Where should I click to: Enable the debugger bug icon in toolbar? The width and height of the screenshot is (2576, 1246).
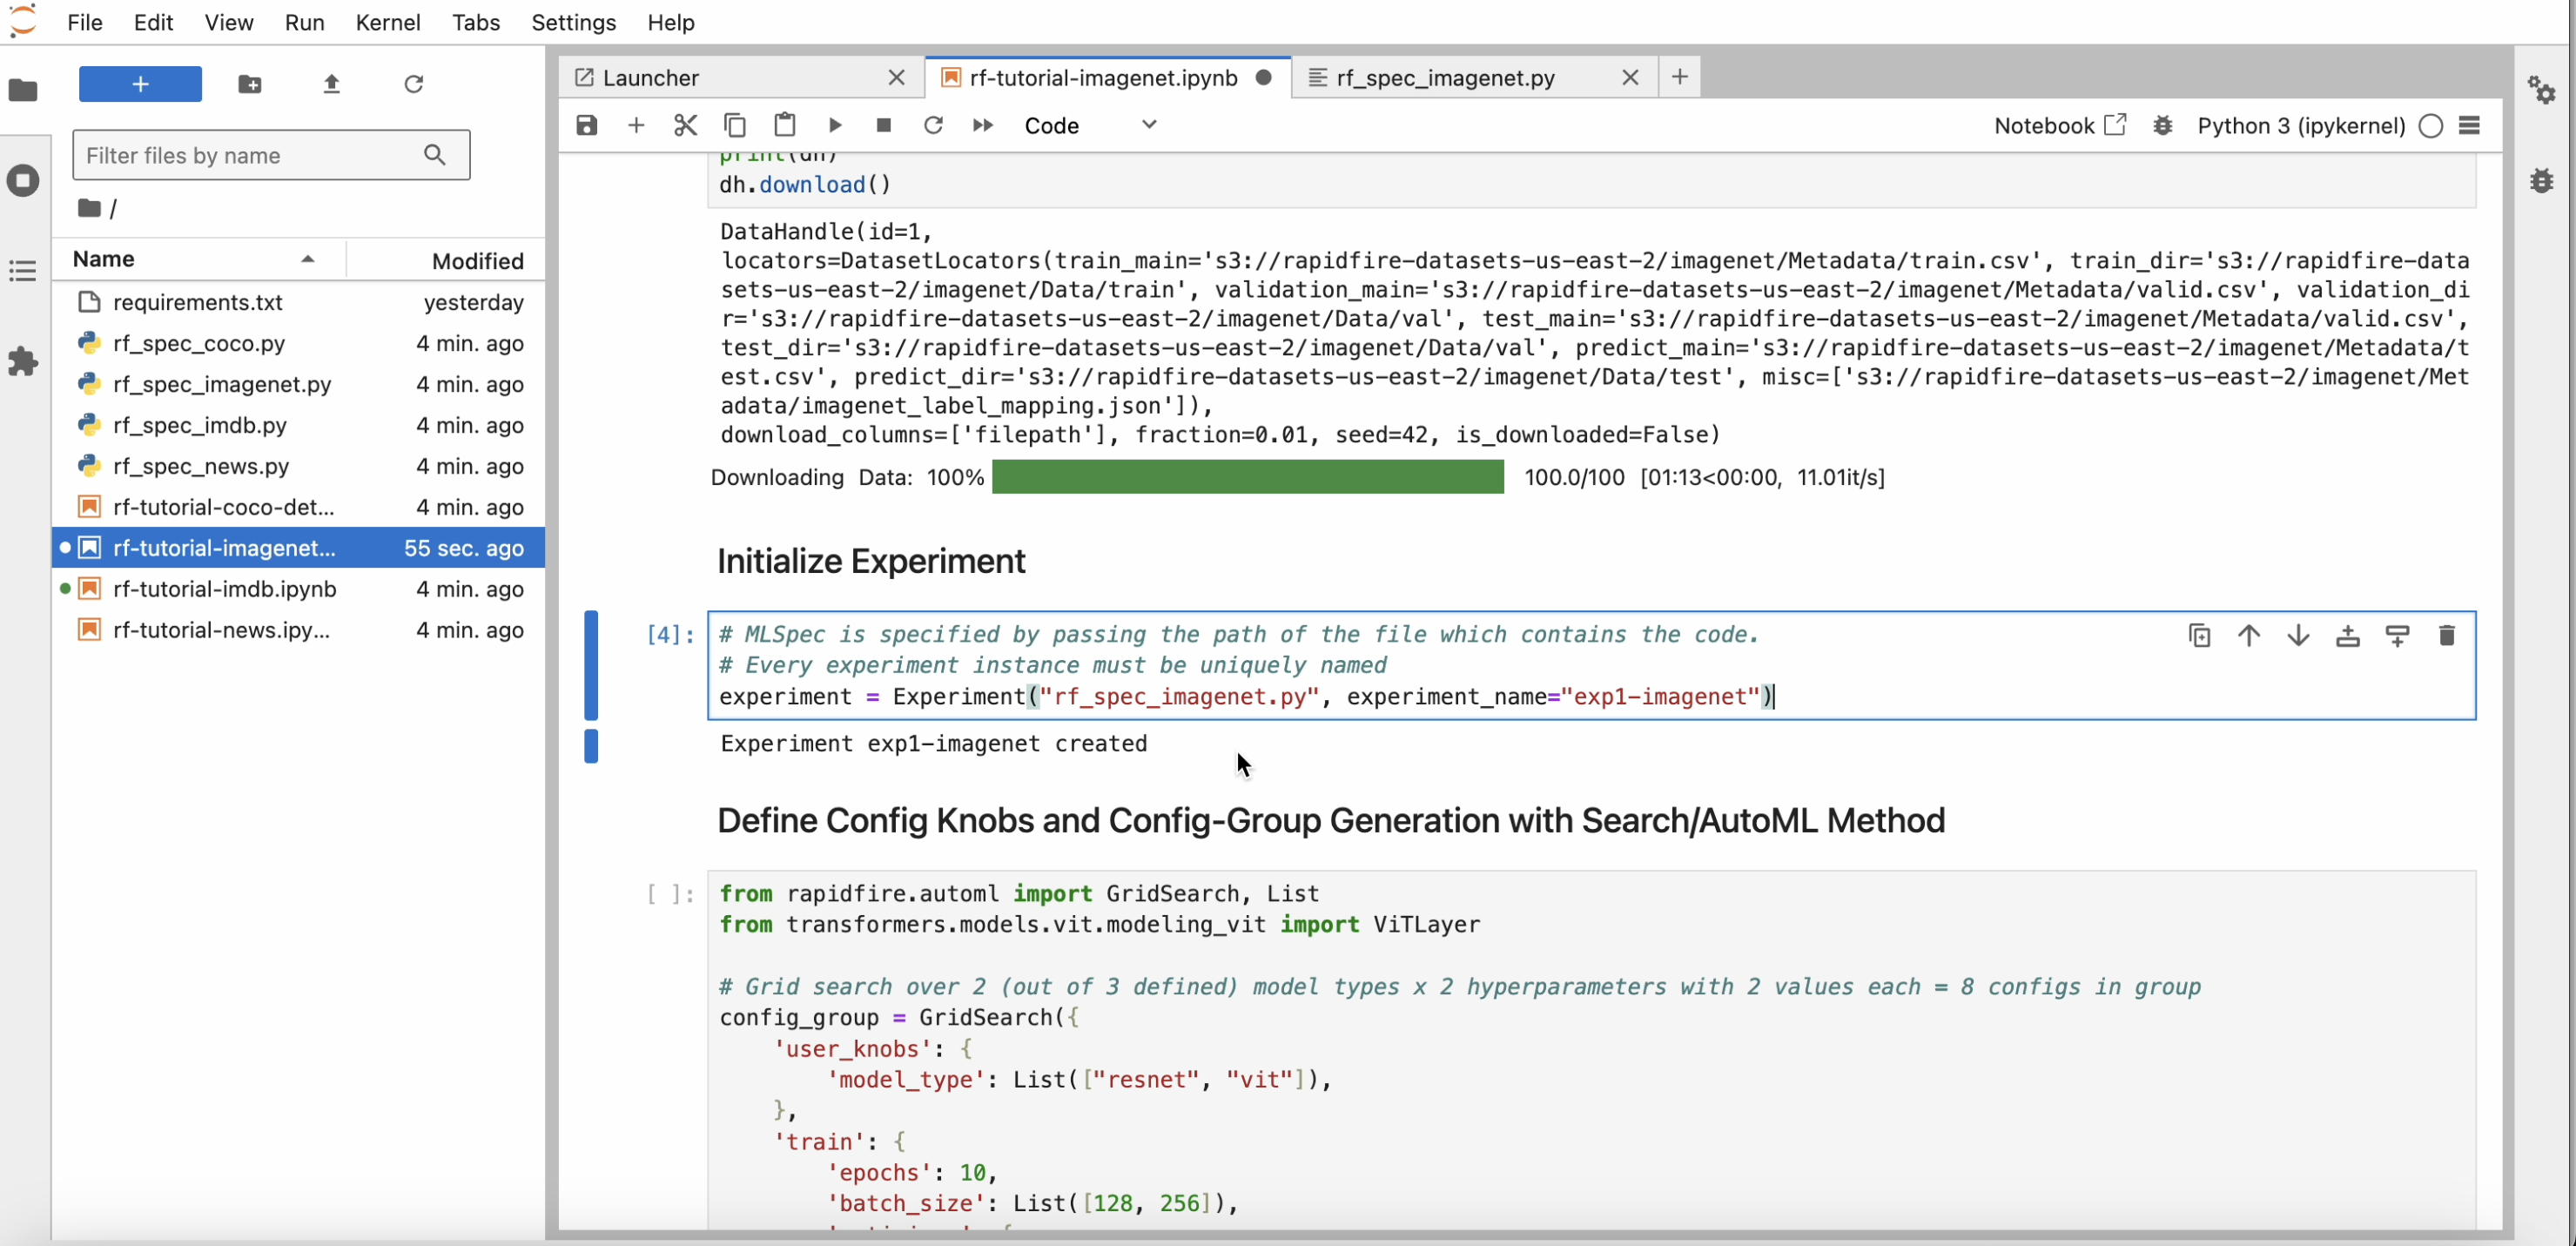click(2163, 125)
